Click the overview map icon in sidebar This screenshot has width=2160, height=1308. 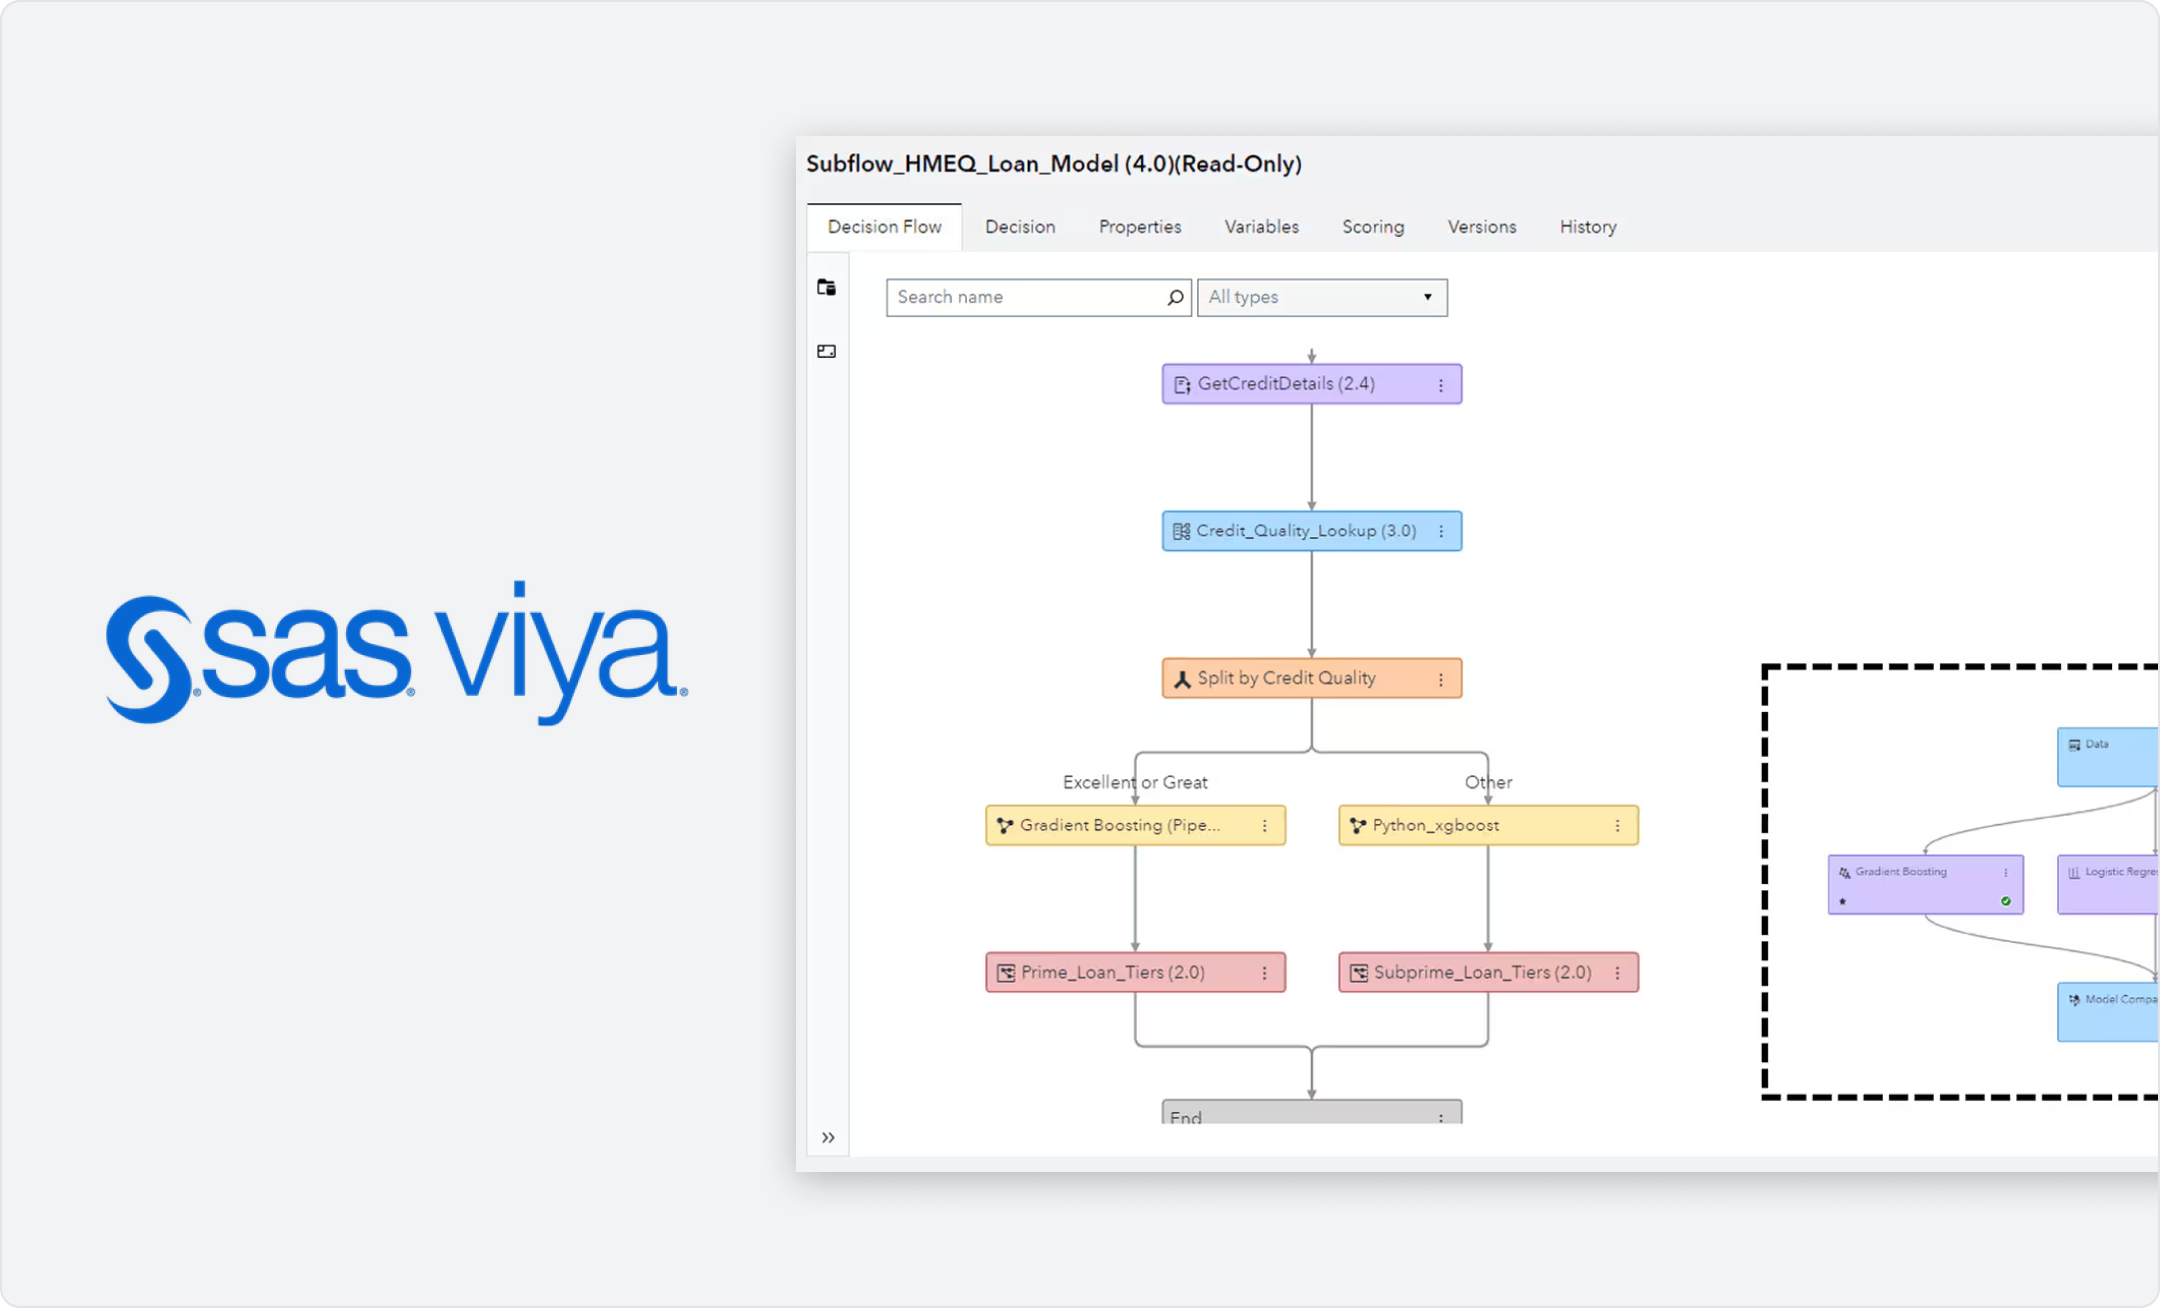pyautogui.click(x=826, y=351)
